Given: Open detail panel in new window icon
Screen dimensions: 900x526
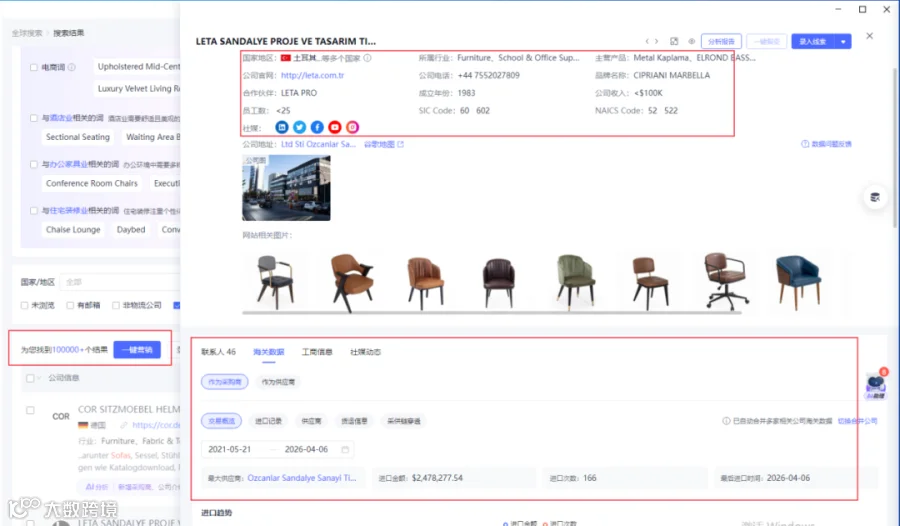Looking at the screenshot, I should [674, 41].
